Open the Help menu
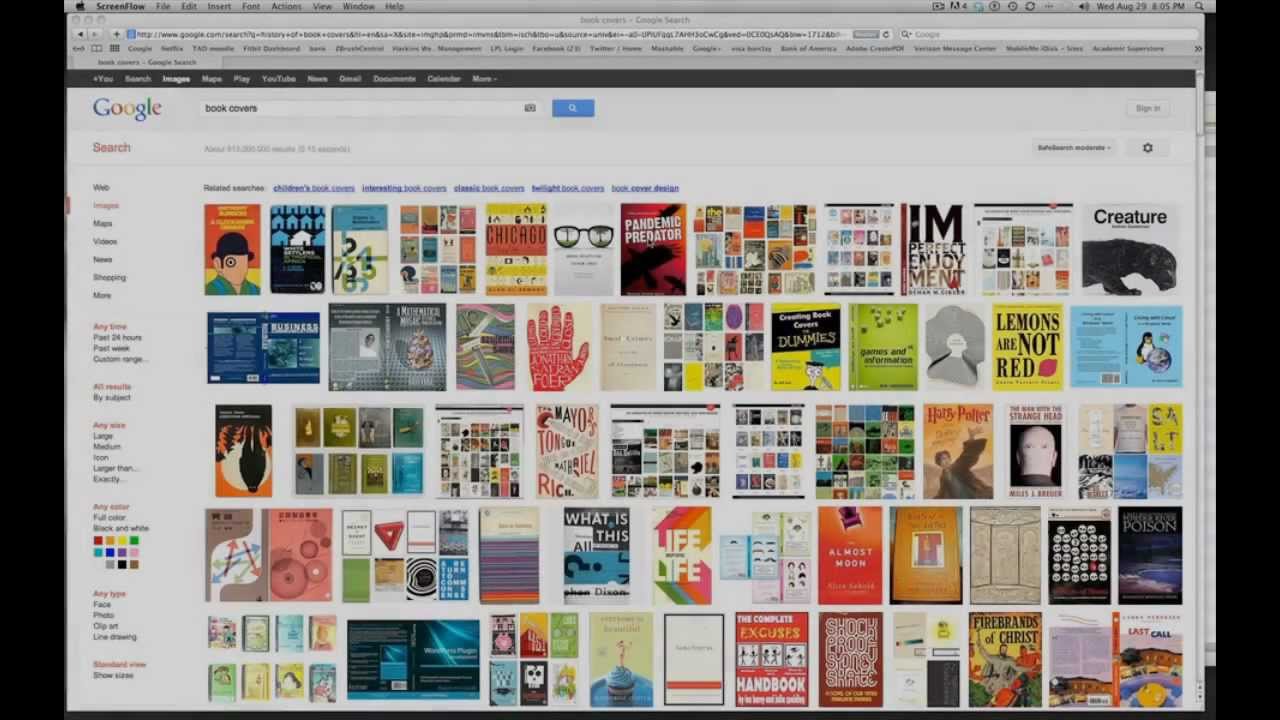This screenshot has height=720, width=1280. point(395,6)
